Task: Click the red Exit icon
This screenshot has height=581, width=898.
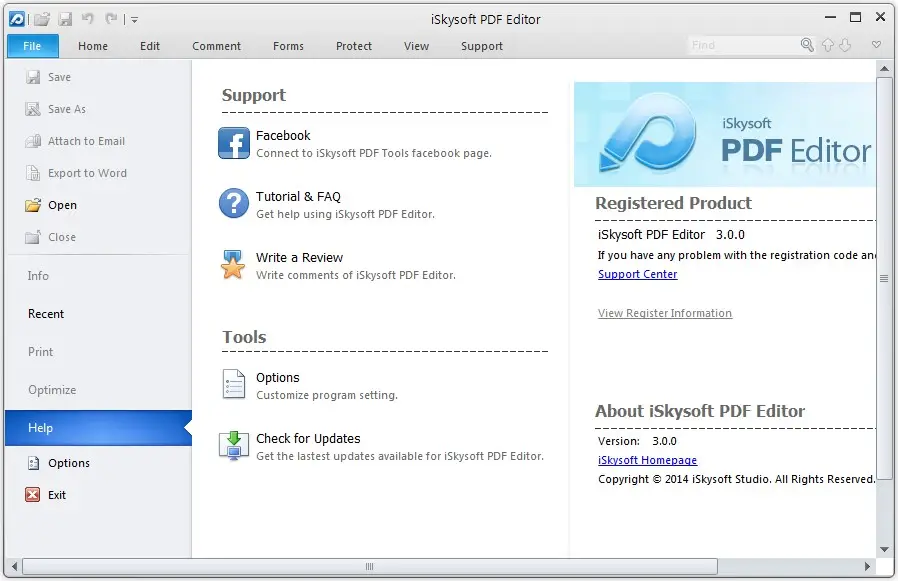Action: (33, 494)
